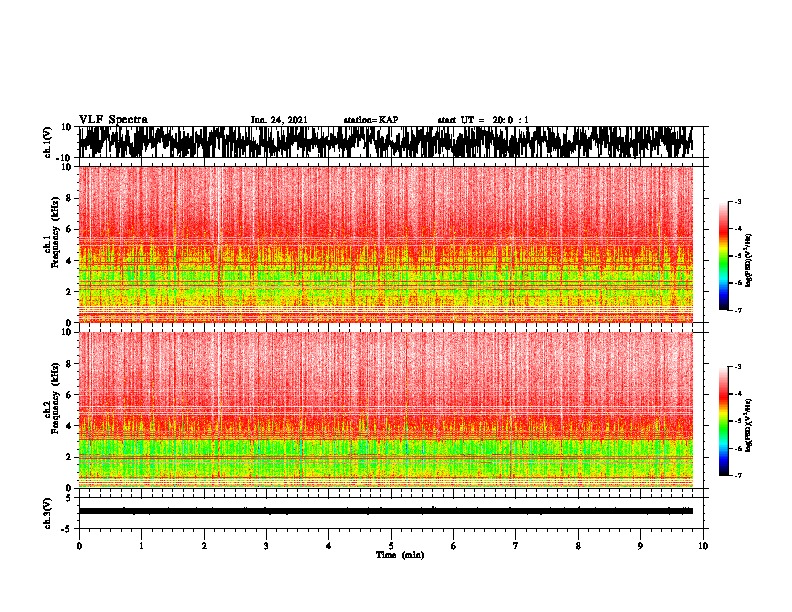
Task: Click the "-7" label on ch.1 color bar
Action: click(x=737, y=310)
